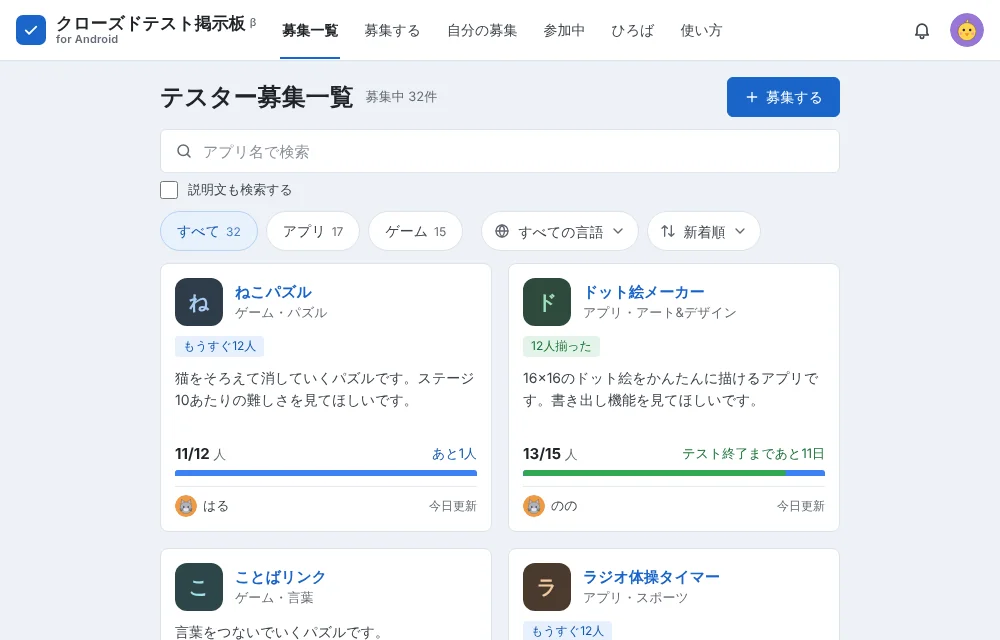
Task: Click the あと1人 label
Action: coord(454,454)
